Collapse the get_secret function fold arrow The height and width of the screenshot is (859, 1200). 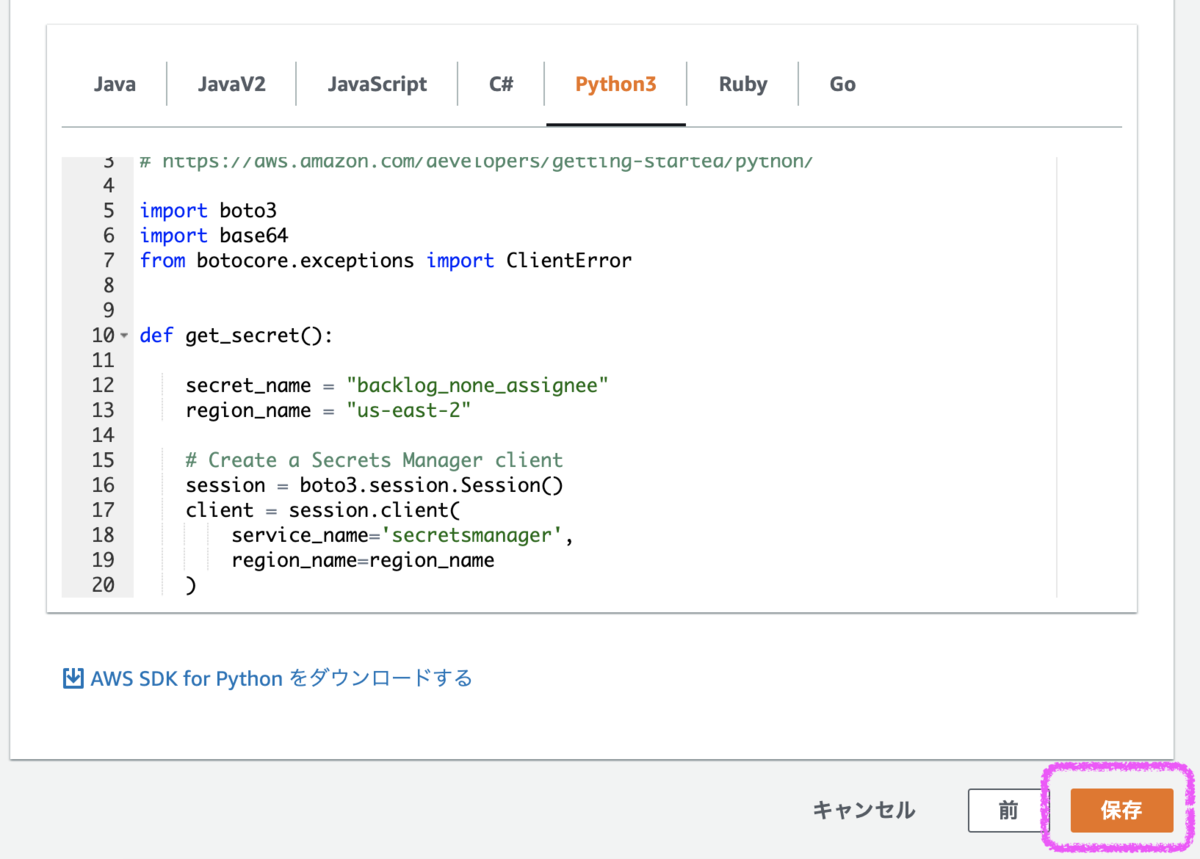(x=124, y=336)
